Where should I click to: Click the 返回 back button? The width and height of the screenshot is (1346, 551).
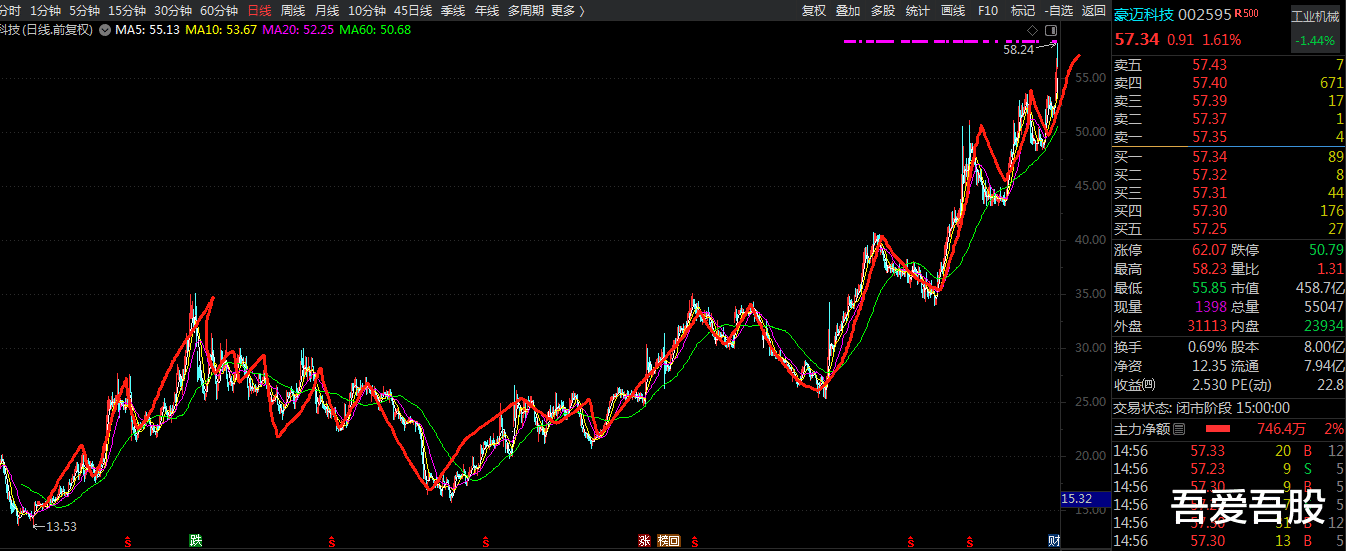[x=1094, y=10]
